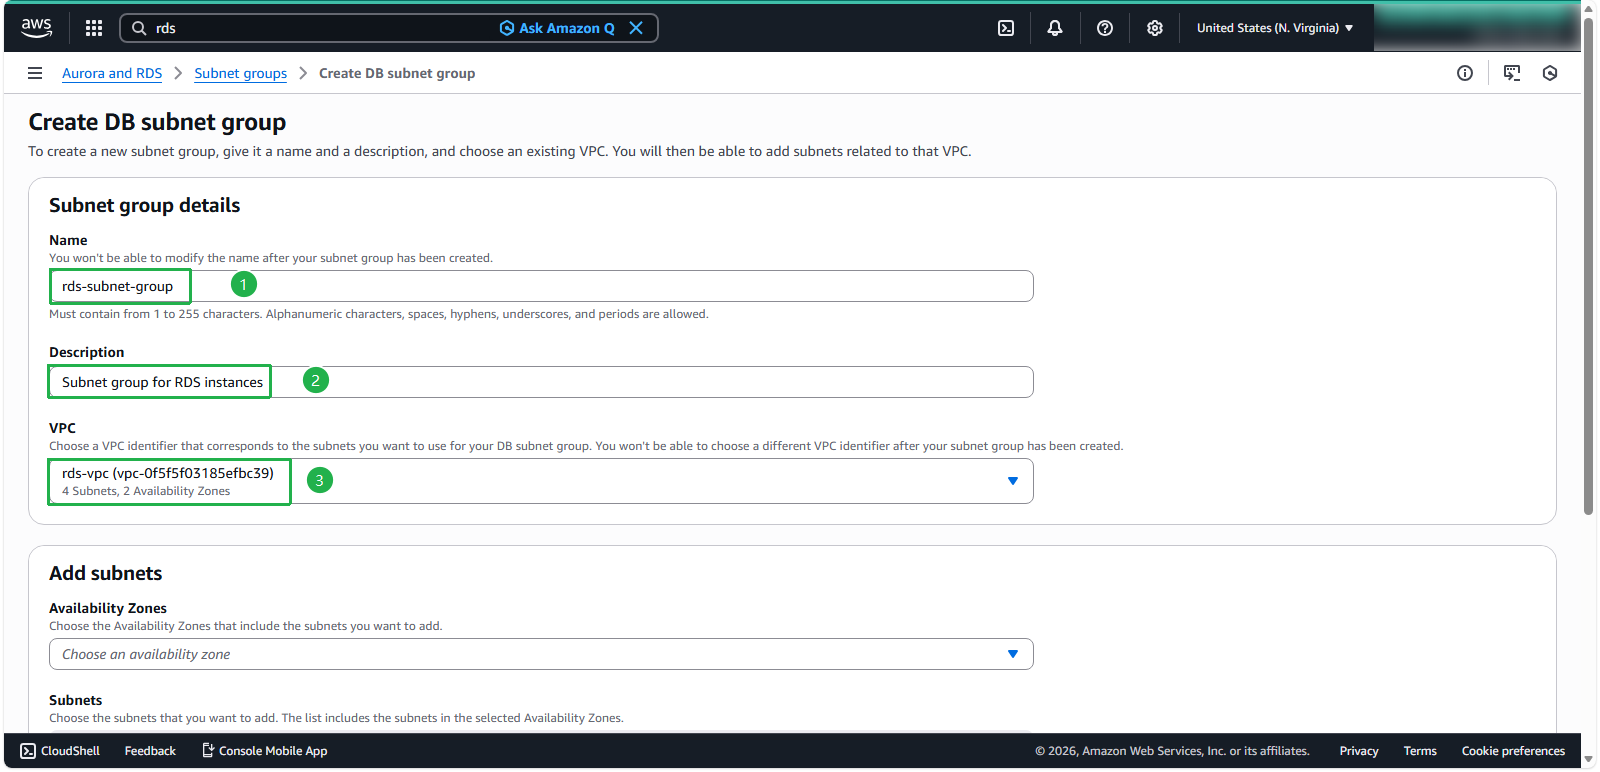Click the search magnifier icon
The height and width of the screenshot is (772, 1600).
tap(139, 28)
